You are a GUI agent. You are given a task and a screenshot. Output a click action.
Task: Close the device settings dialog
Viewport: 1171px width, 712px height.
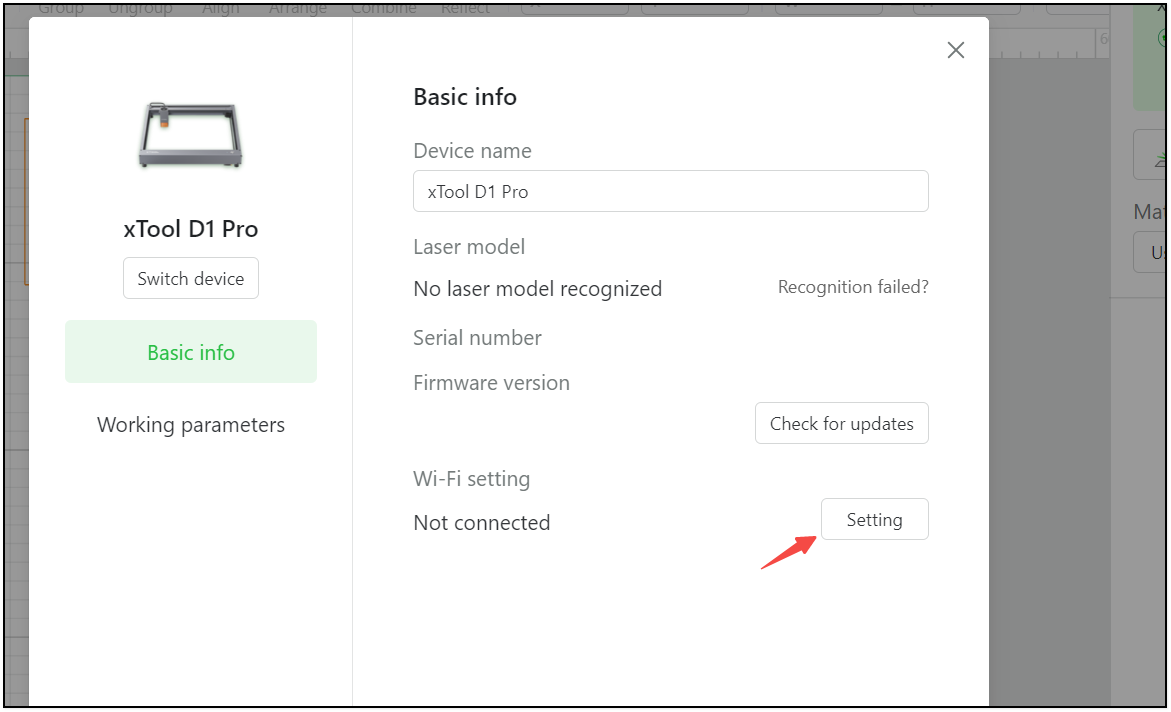(955, 50)
